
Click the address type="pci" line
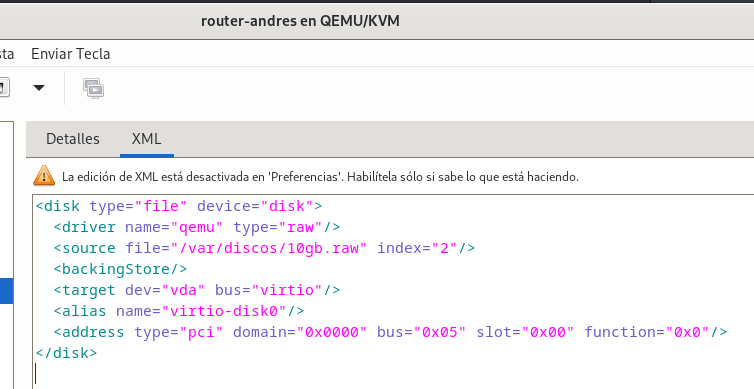point(390,332)
